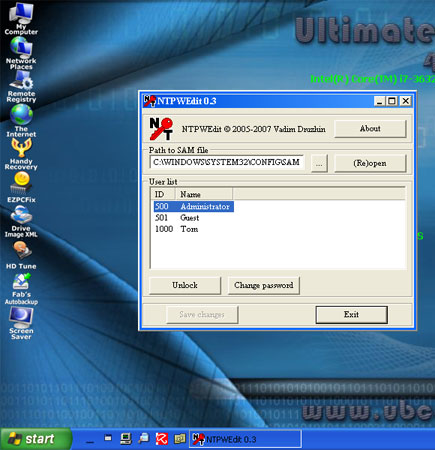Click the Unlock button

[185, 285]
